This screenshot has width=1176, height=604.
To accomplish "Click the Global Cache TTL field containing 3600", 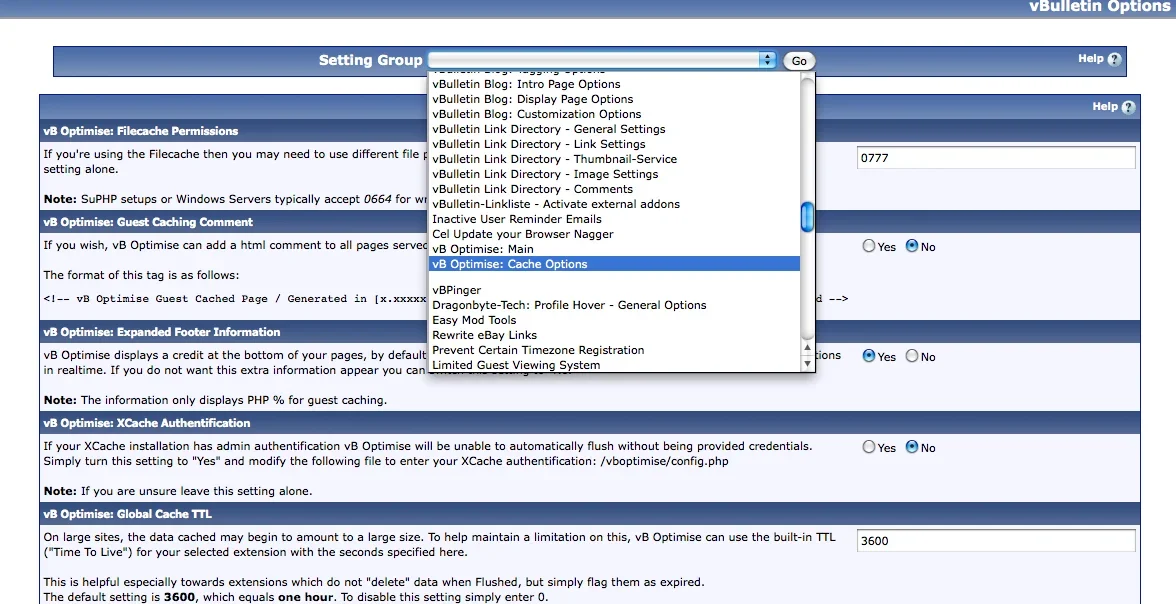I will click(x=996, y=541).
